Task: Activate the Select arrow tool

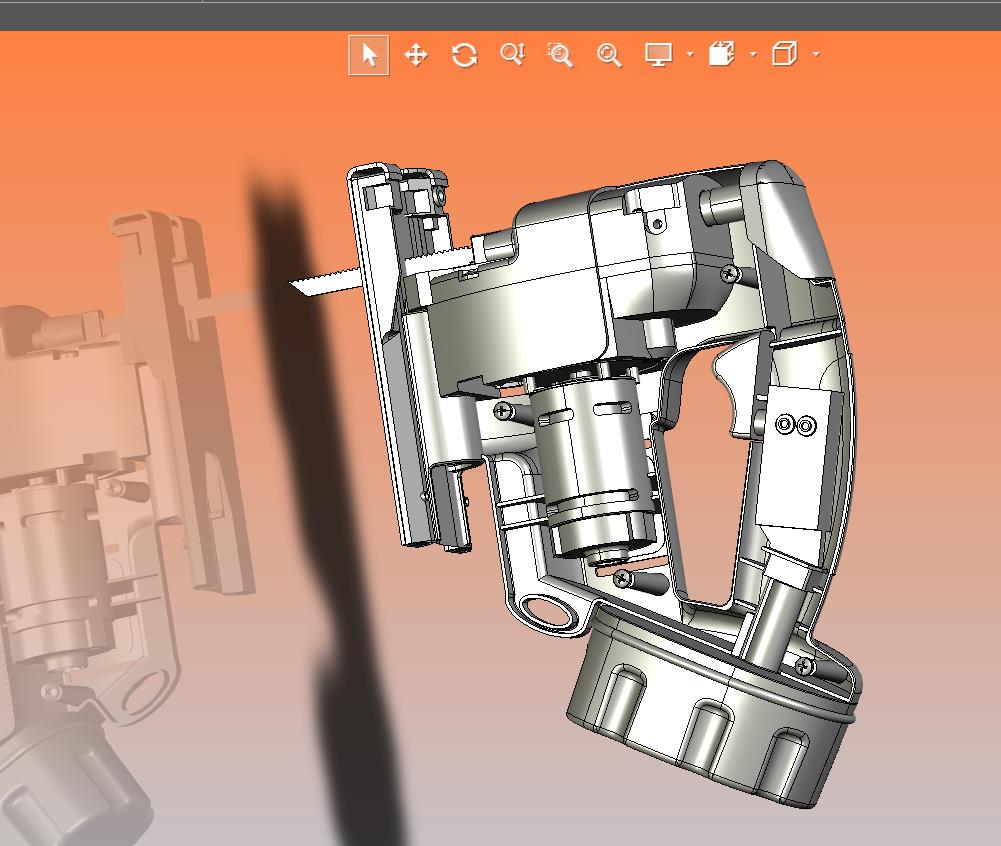Action: [369, 55]
